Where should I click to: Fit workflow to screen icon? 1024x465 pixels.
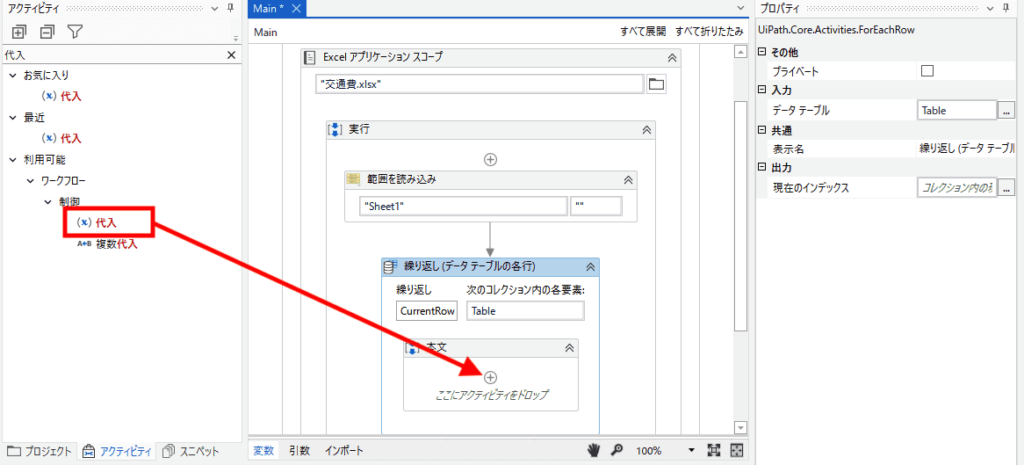(x=714, y=451)
